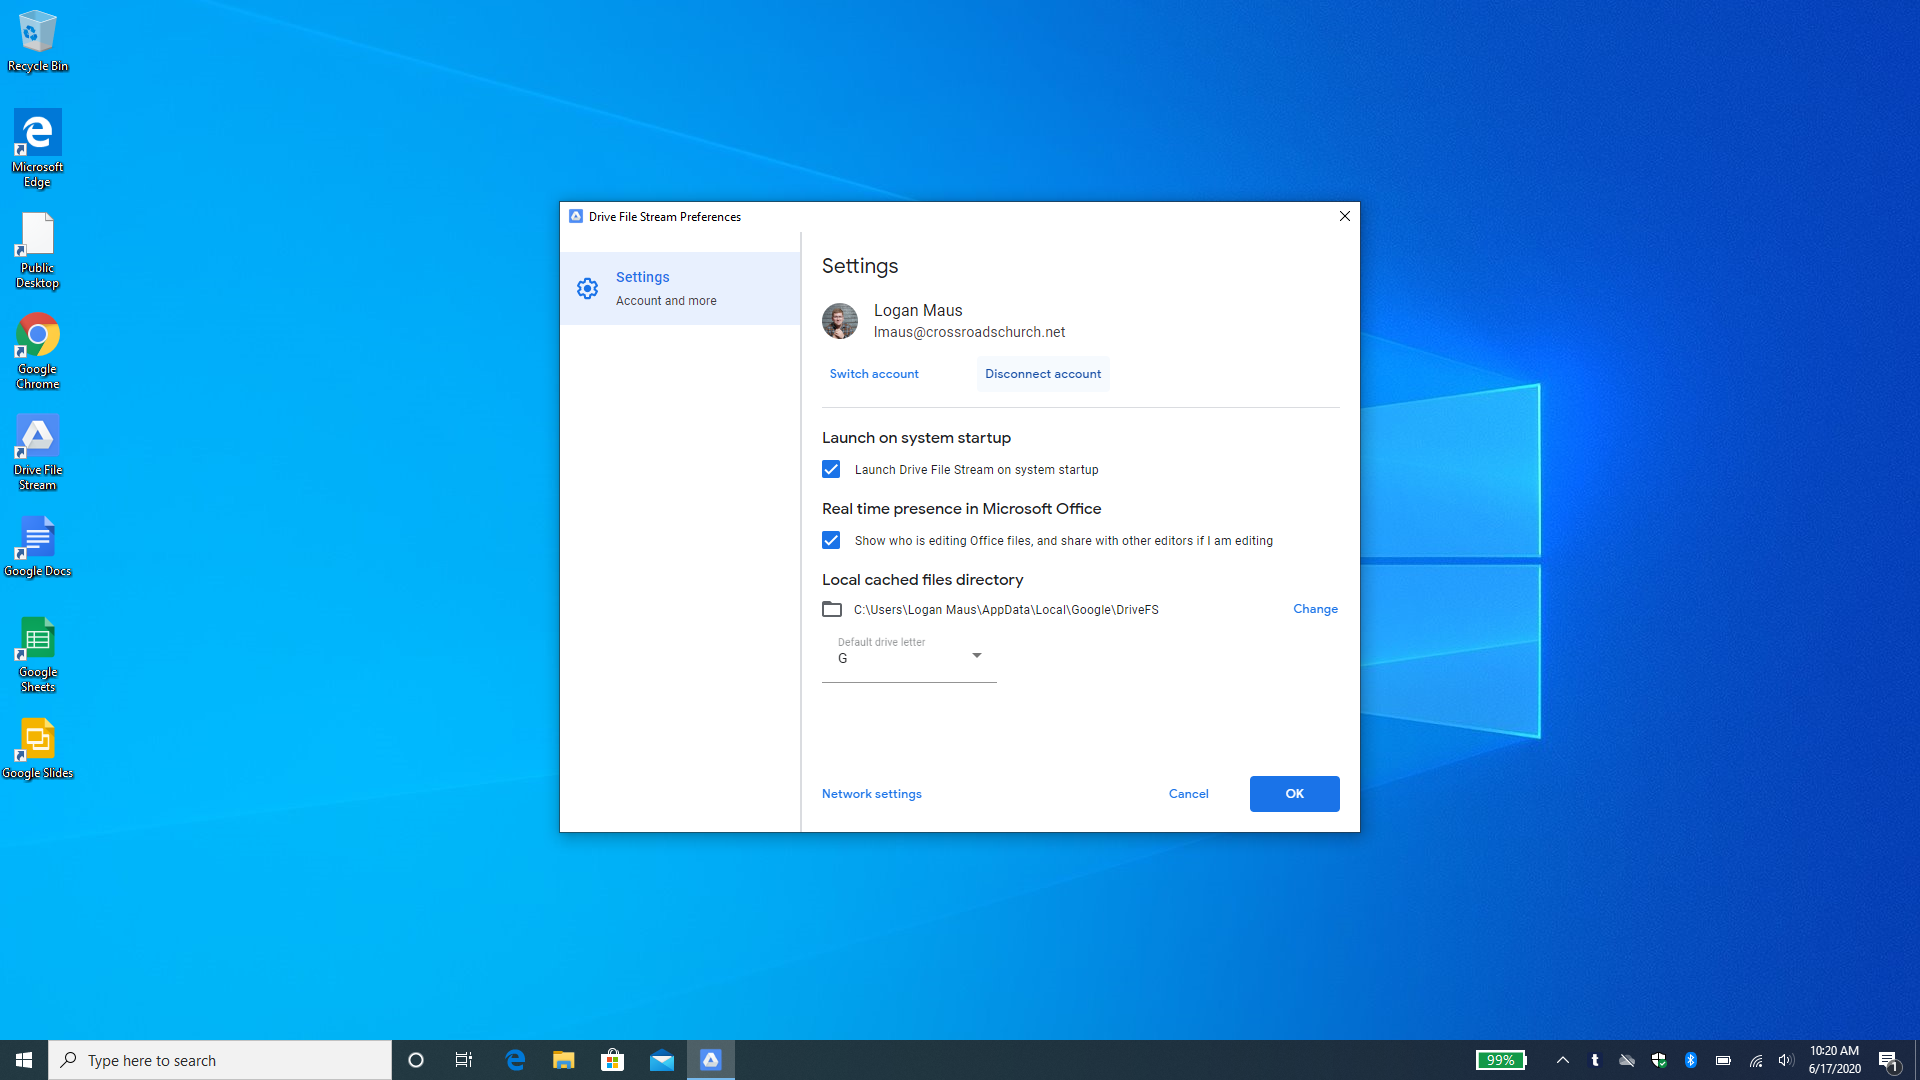Uncheck Launch Drive File Stream on startup
This screenshot has height=1080, width=1920.
coord(831,469)
